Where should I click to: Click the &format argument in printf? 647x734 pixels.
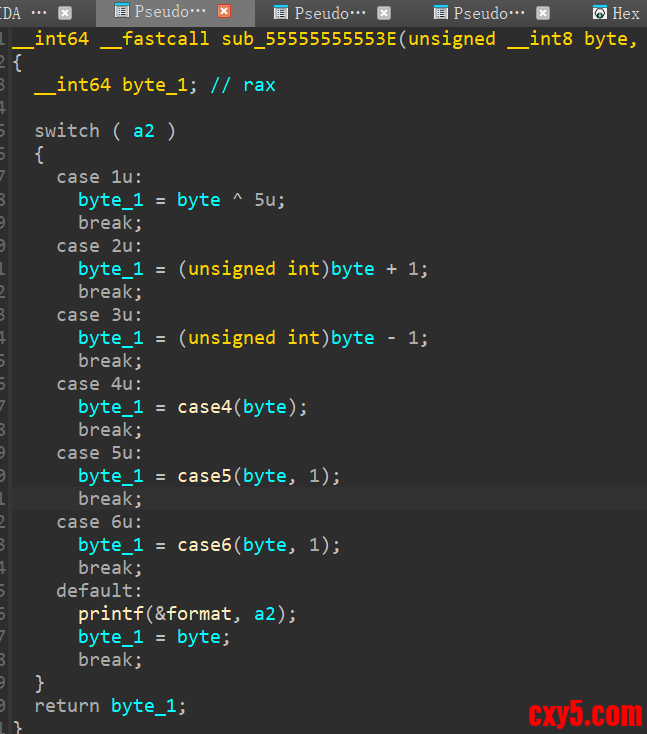194,614
